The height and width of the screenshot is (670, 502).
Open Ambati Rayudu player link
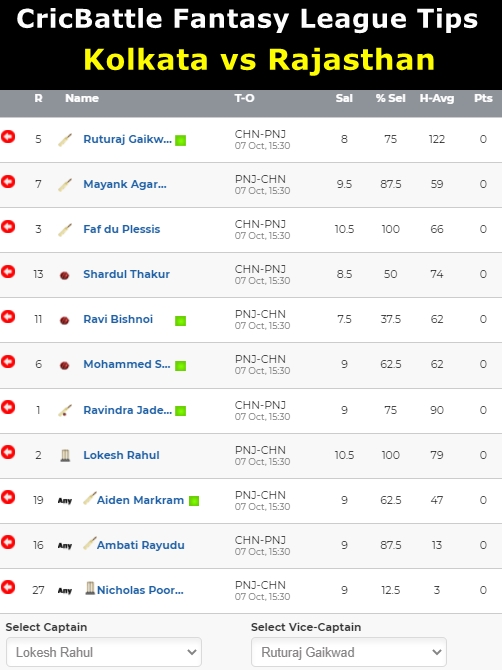[x=141, y=545]
